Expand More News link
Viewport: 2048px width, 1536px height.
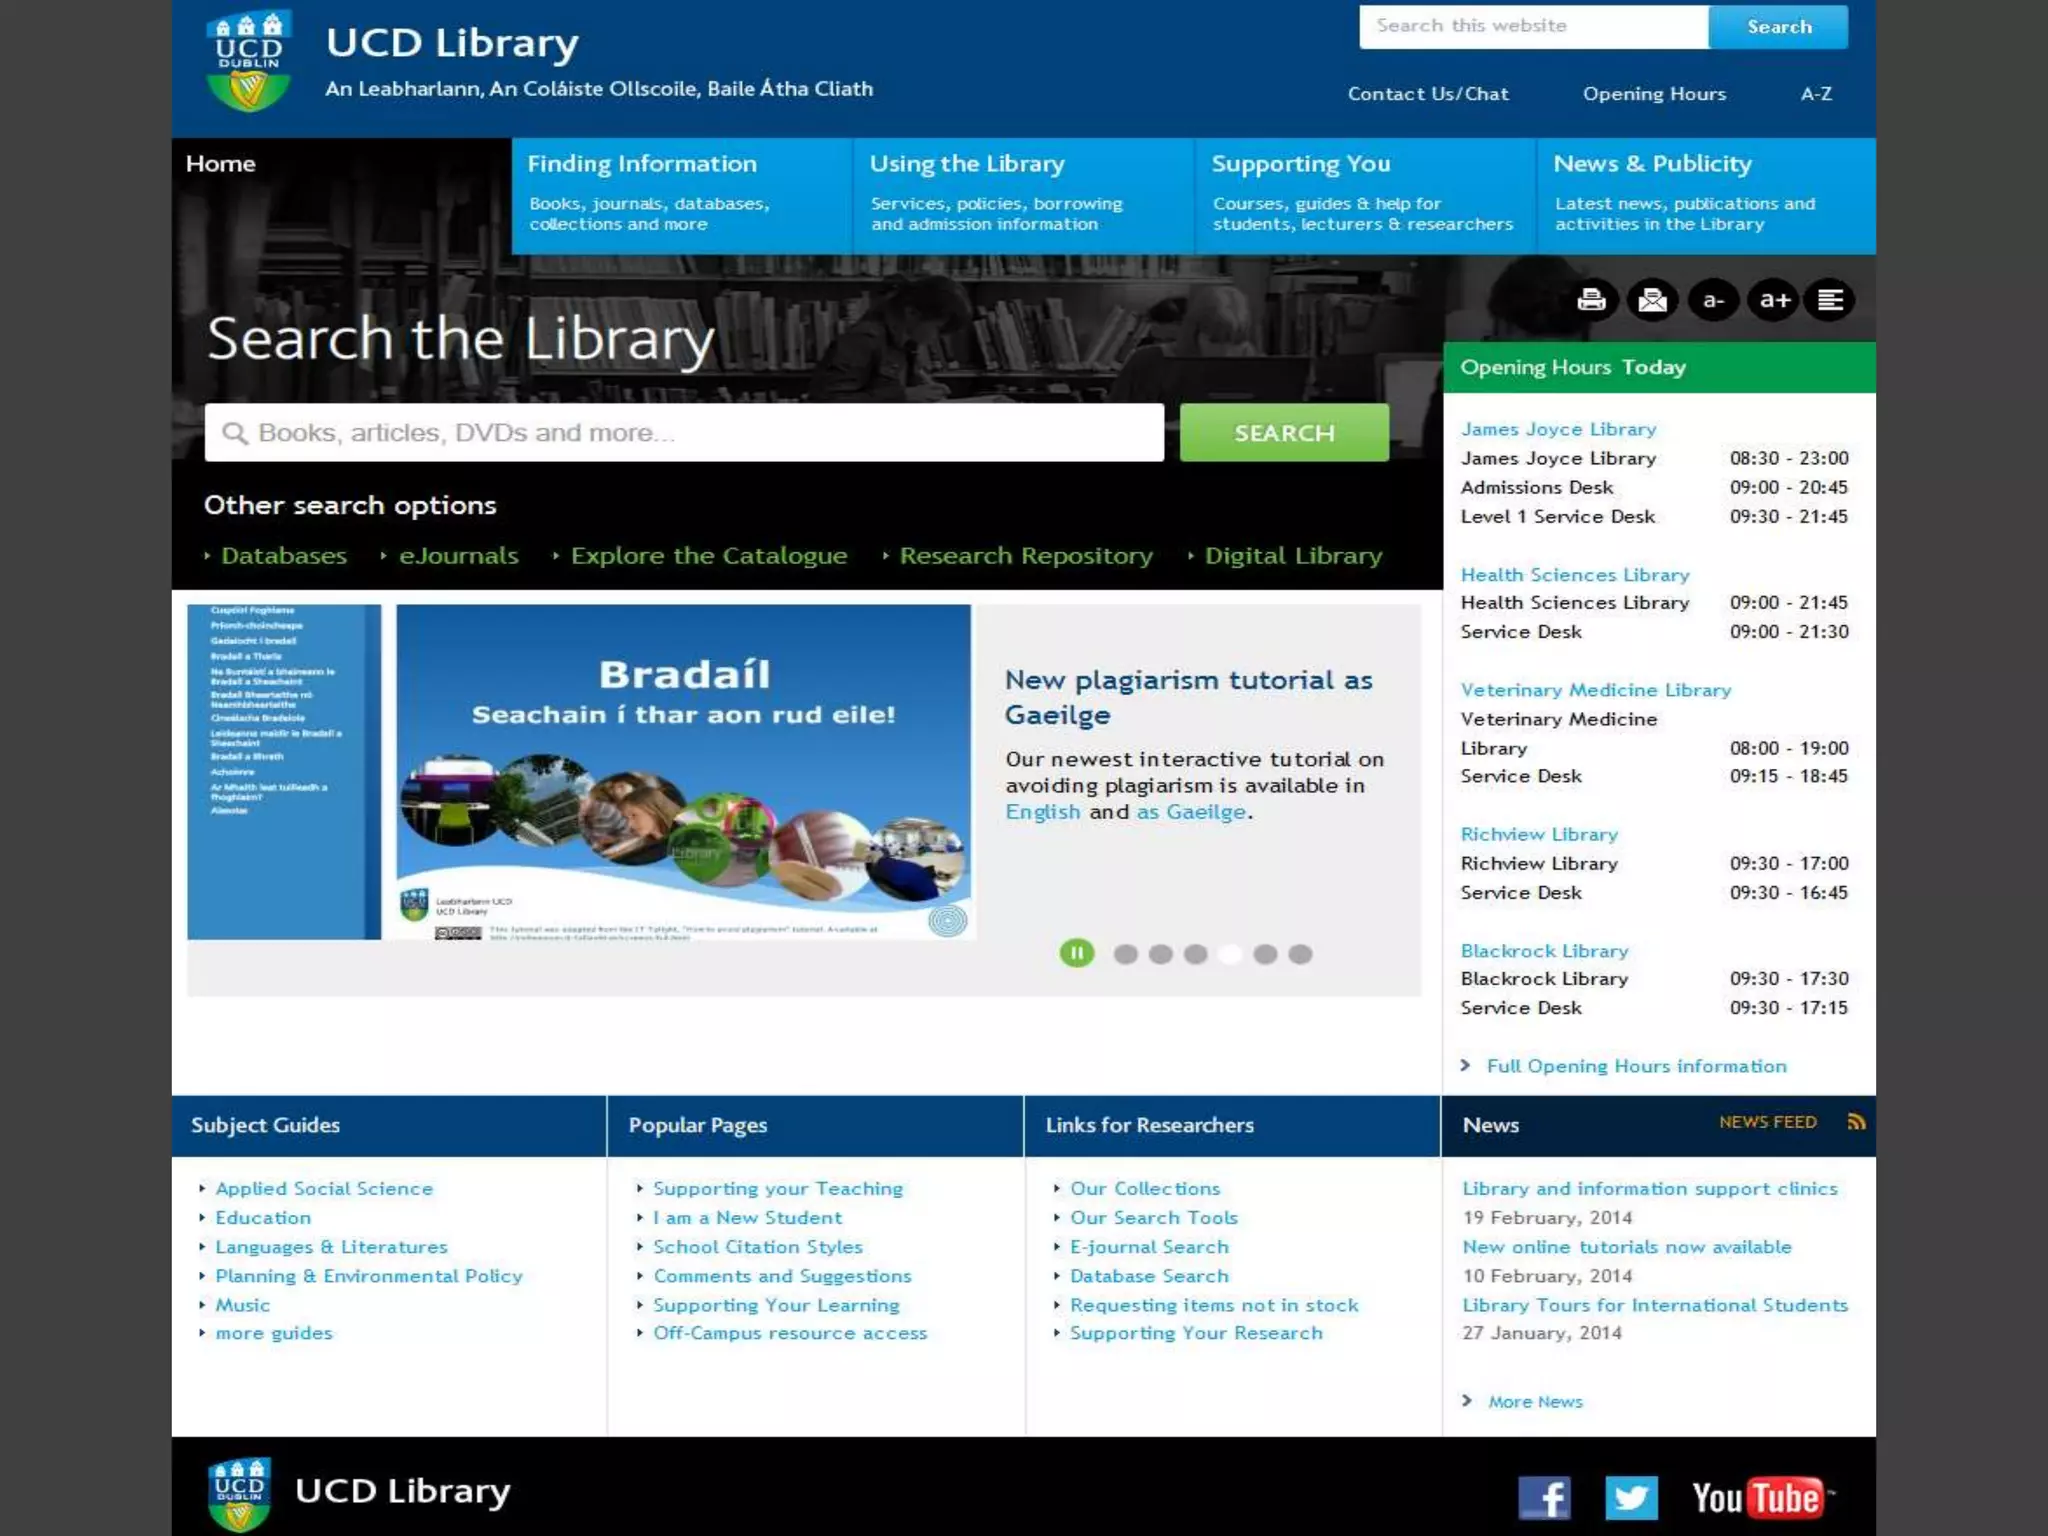click(1534, 1401)
